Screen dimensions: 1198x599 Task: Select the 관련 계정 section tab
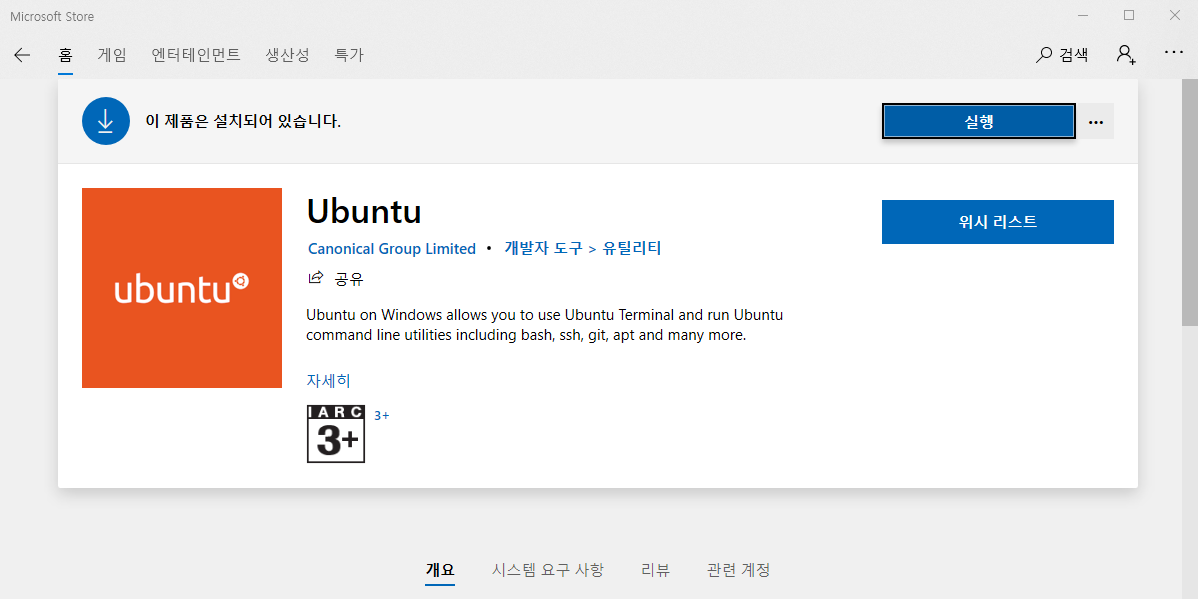[x=739, y=570]
